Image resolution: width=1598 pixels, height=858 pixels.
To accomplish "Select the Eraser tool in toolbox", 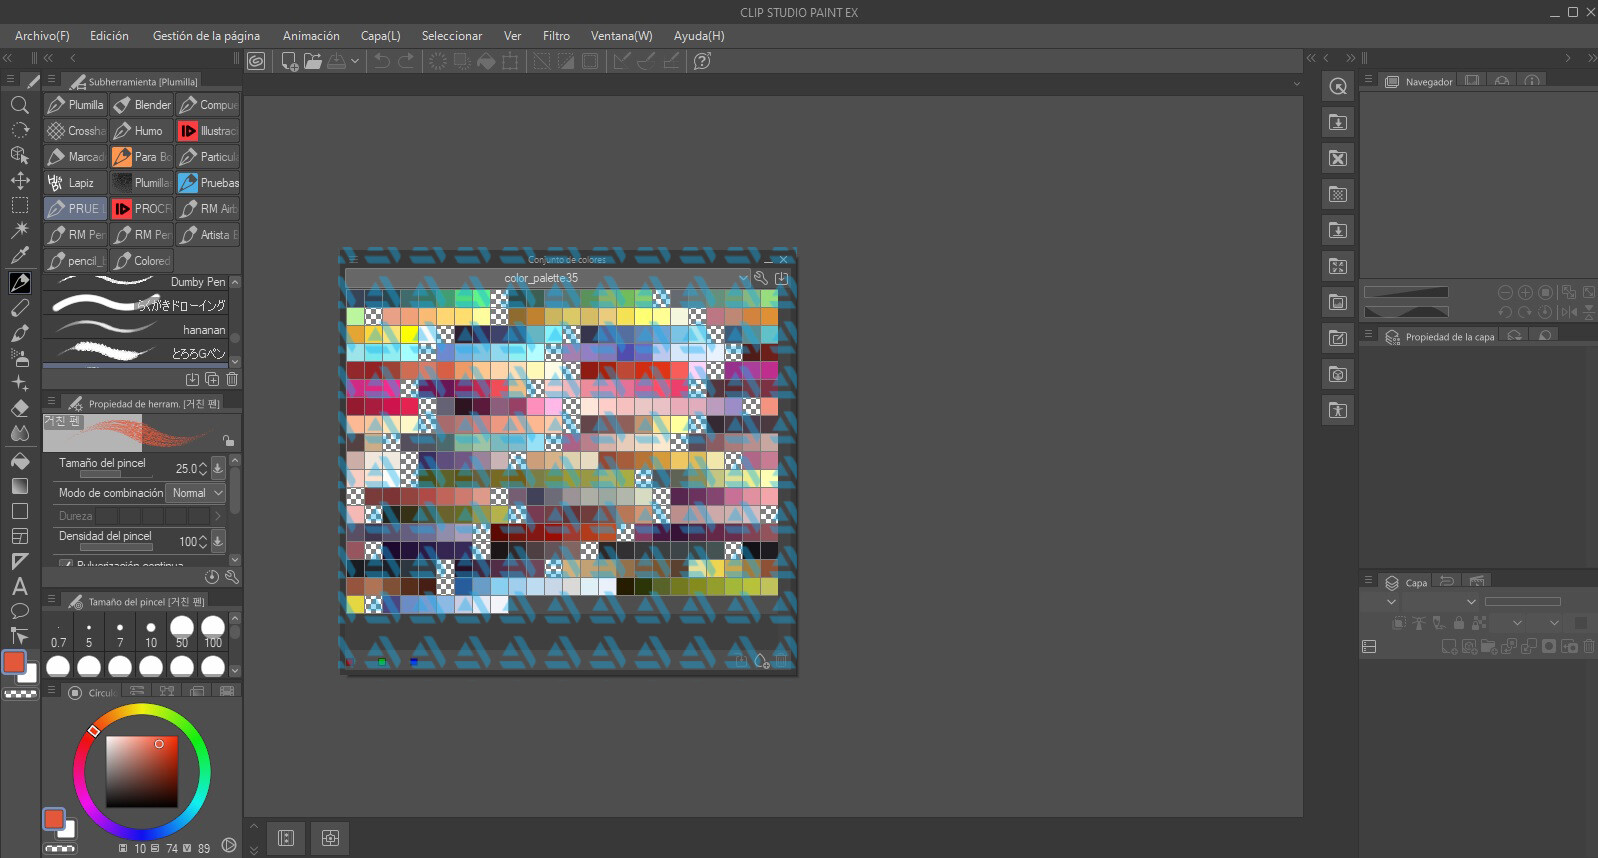I will tap(19, 408).
